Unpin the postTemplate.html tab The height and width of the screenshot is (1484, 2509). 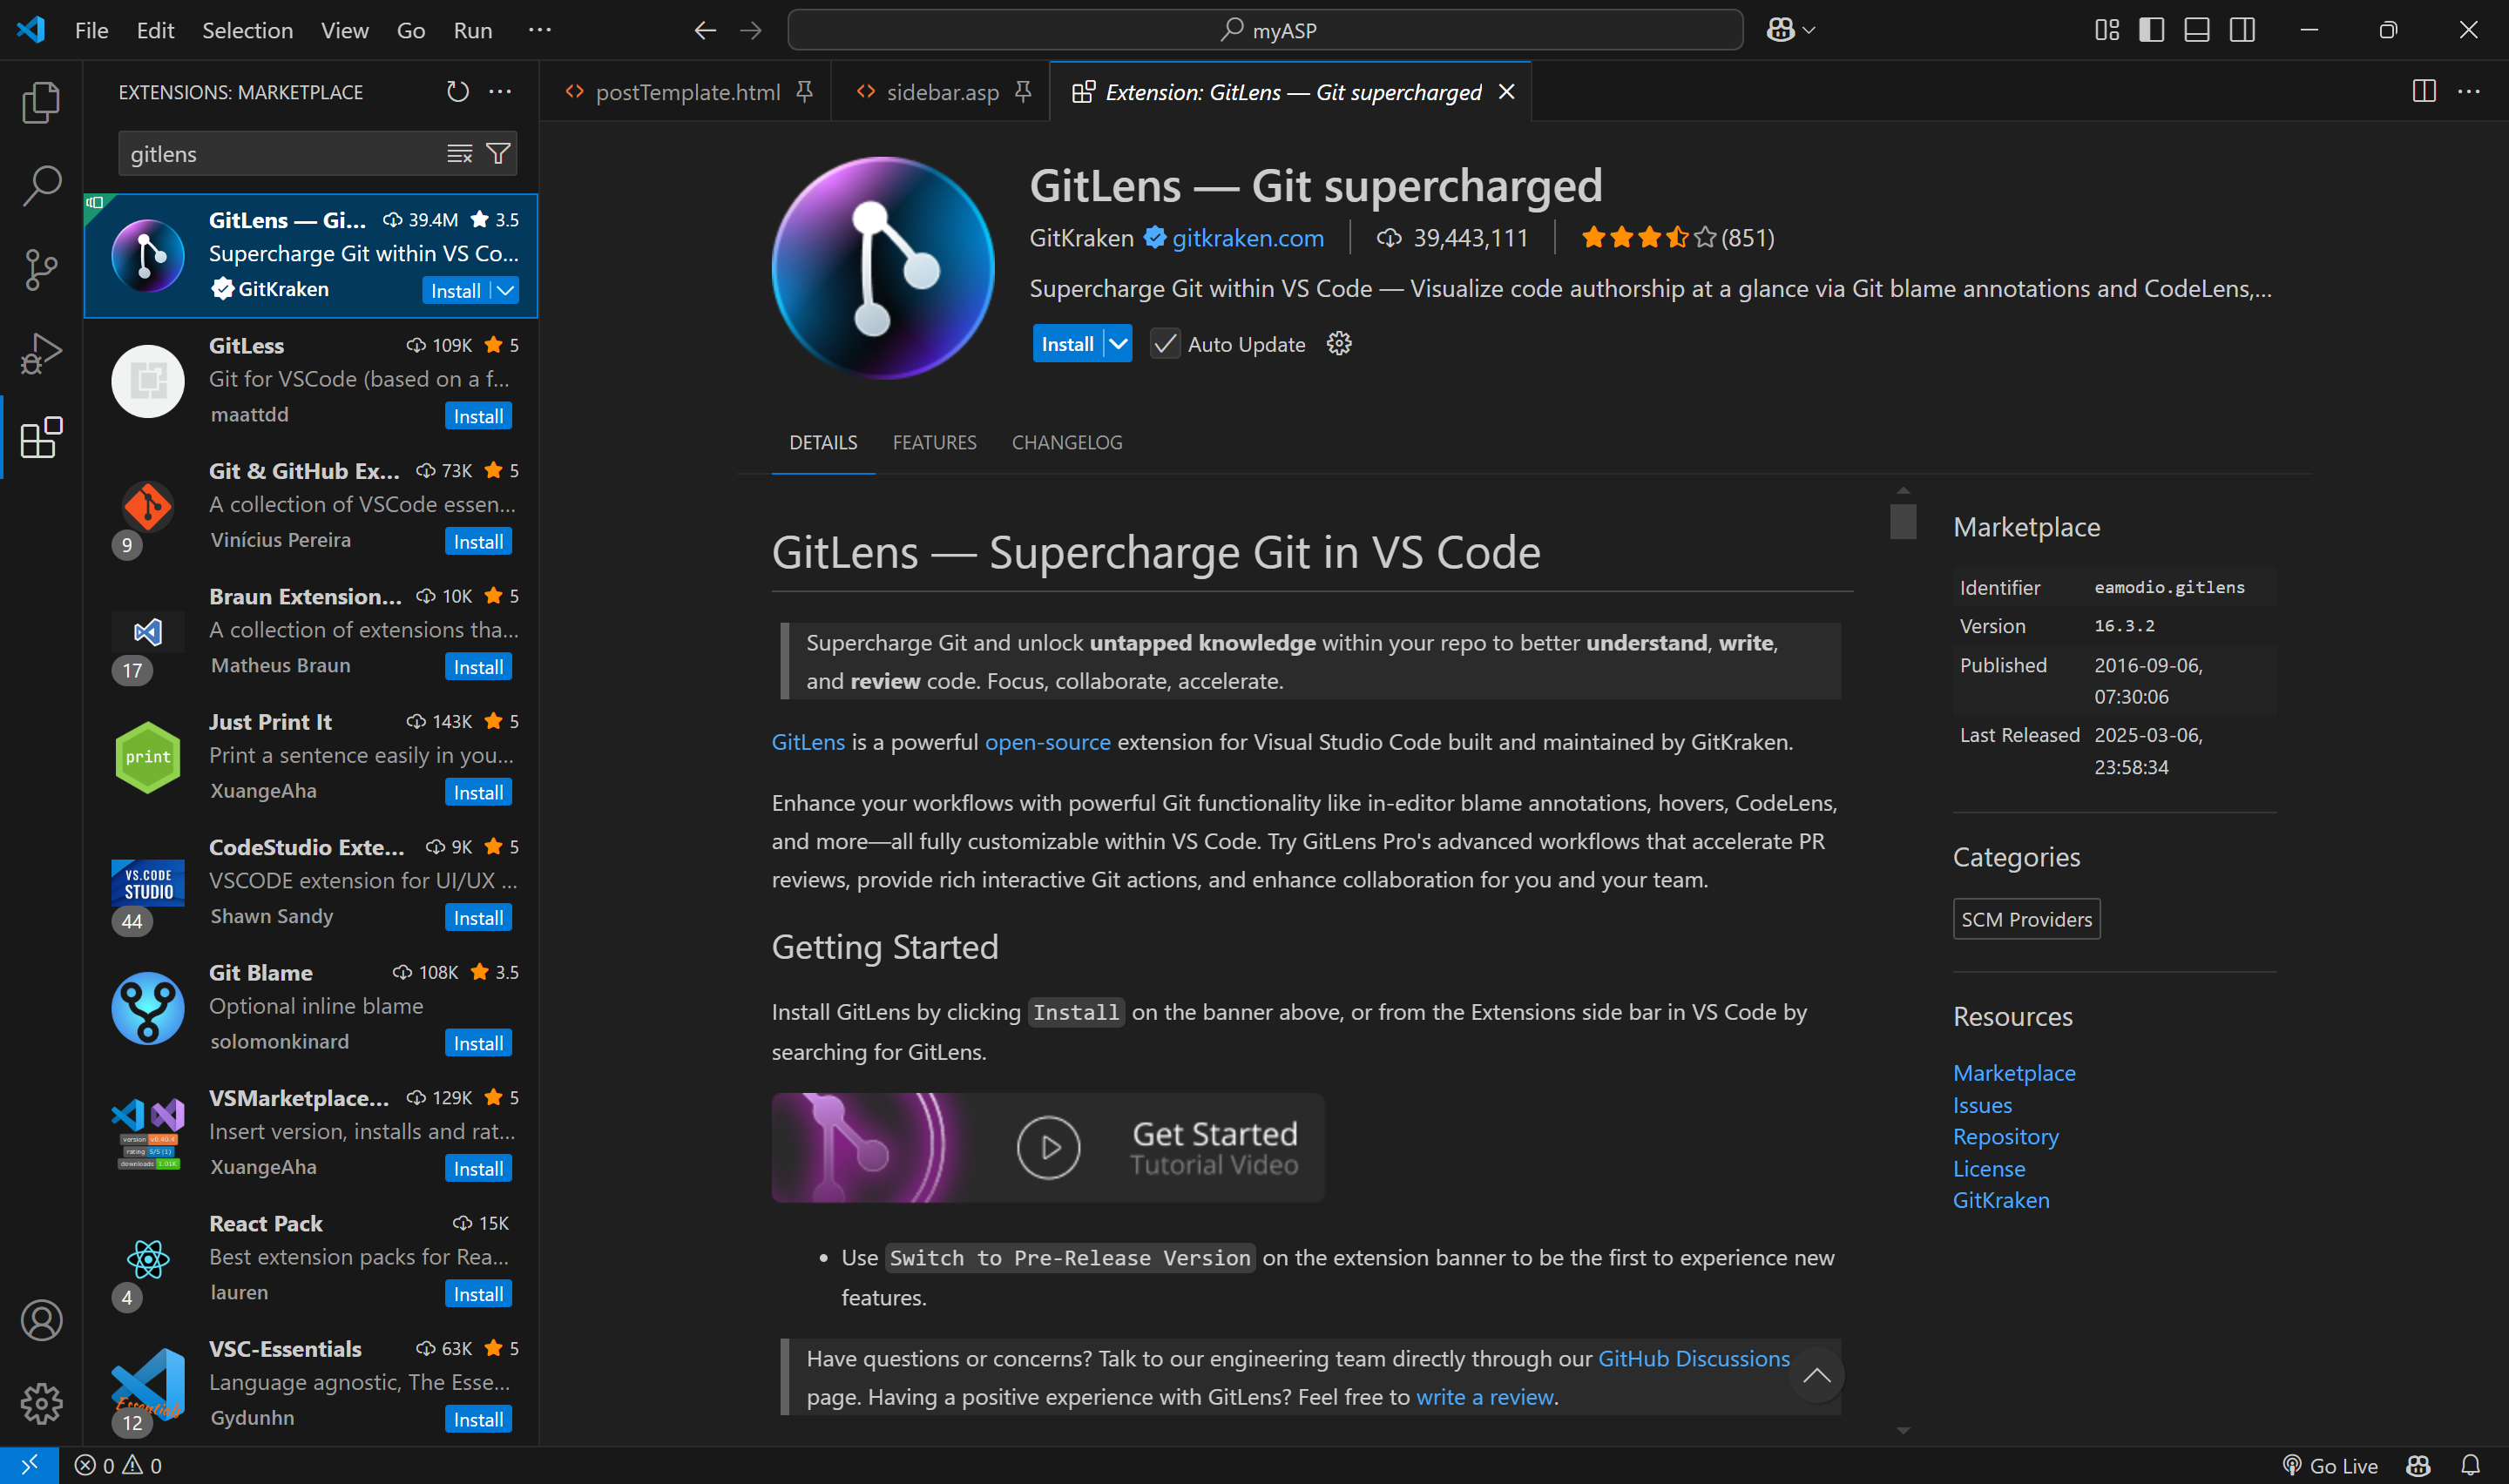tap(804, 92)
